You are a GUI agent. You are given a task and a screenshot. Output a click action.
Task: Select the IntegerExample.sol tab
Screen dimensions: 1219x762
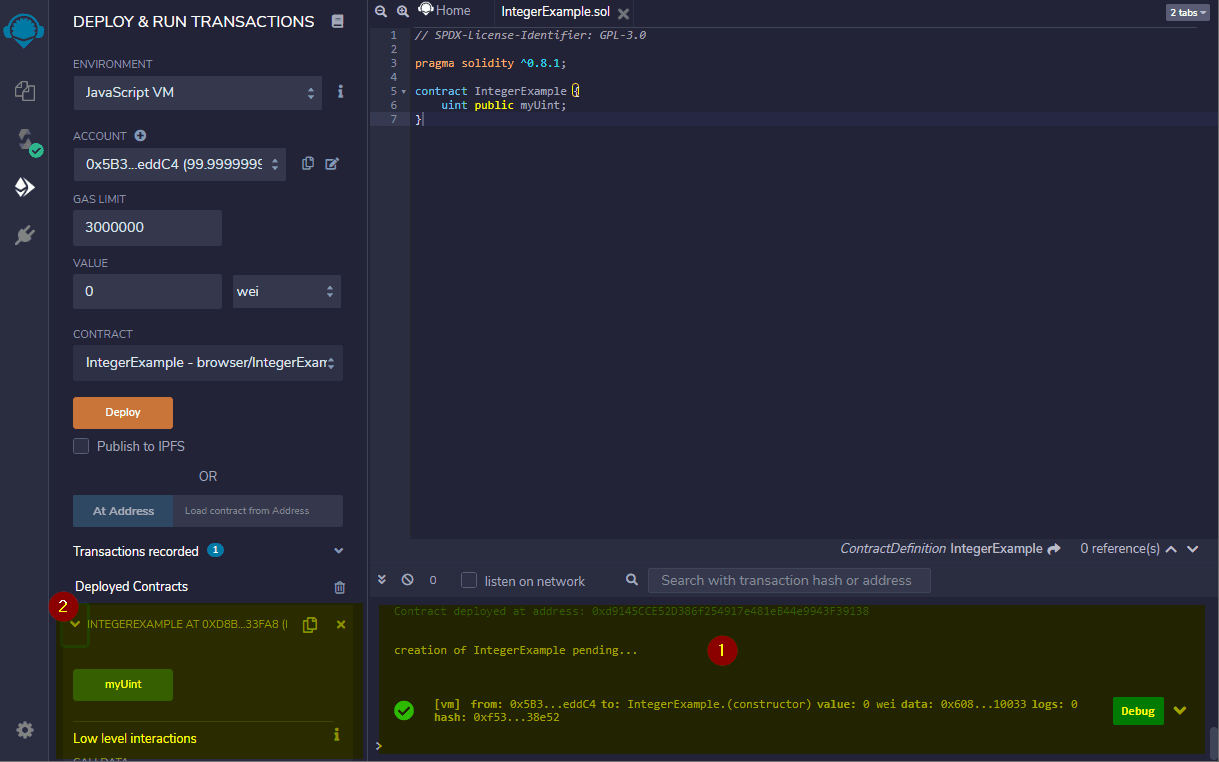point(555,13)
